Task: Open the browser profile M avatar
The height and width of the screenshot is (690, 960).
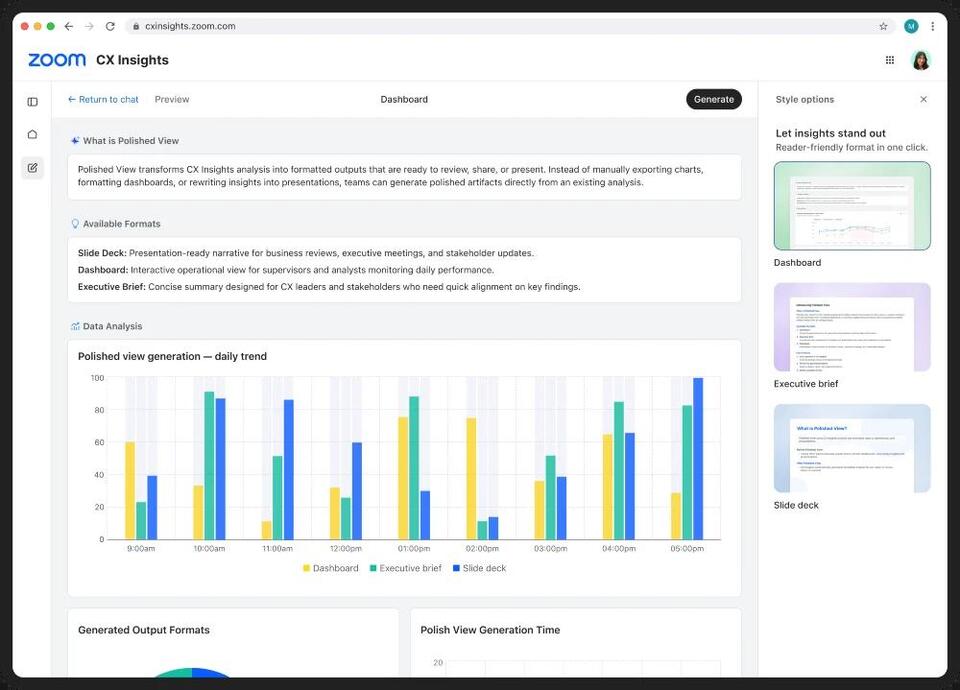Action: click(x=911, y=26)
